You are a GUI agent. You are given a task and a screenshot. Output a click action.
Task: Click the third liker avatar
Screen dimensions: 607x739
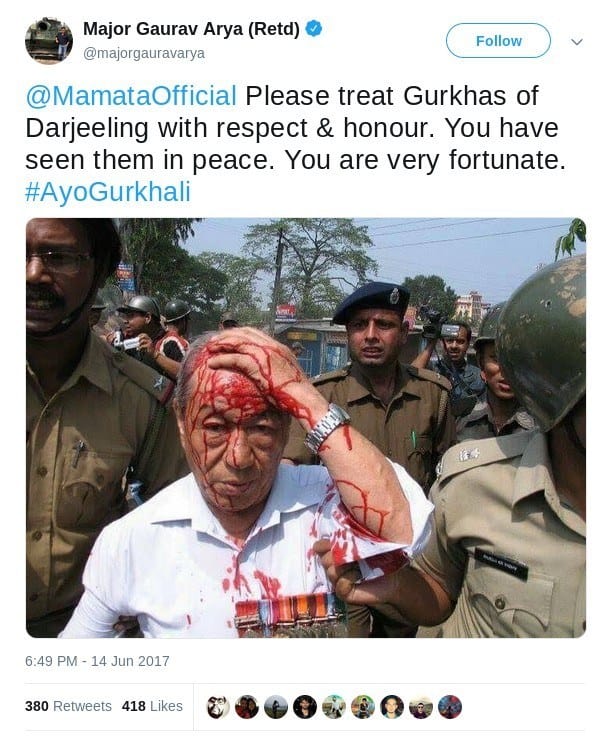(x=276, y=706)
